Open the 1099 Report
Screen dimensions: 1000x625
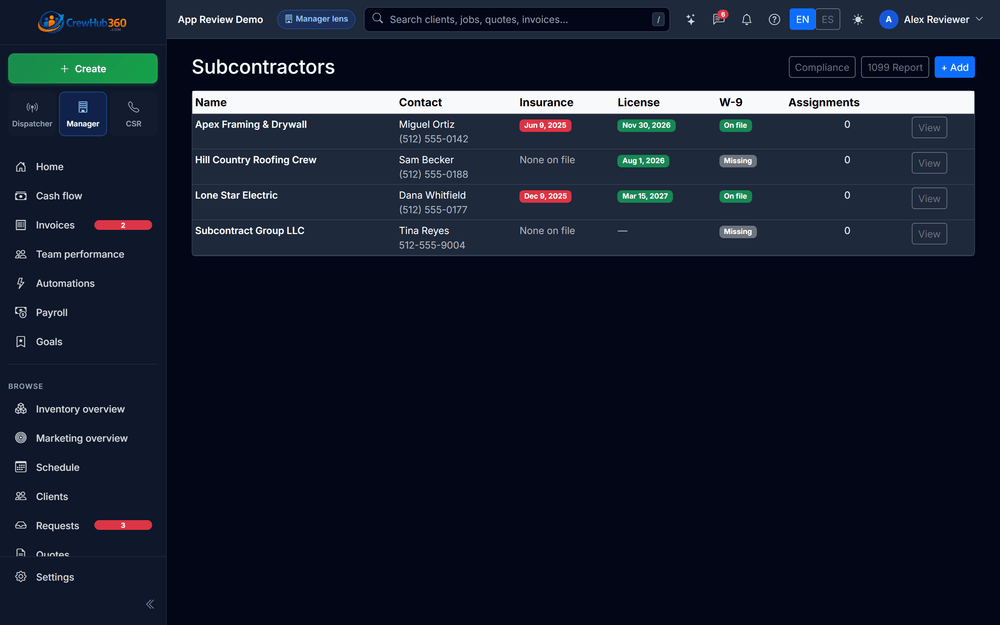895,67
